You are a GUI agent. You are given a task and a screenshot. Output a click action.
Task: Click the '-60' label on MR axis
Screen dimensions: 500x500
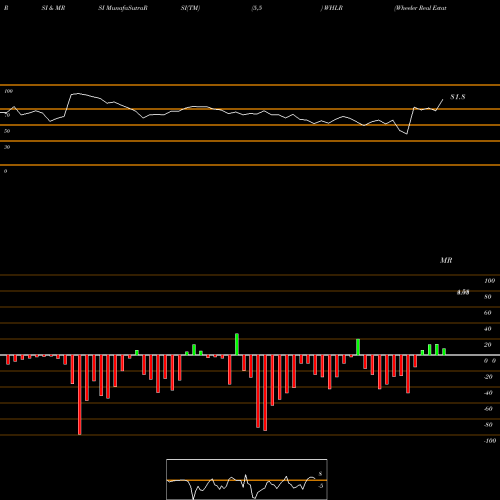point(488,409)
